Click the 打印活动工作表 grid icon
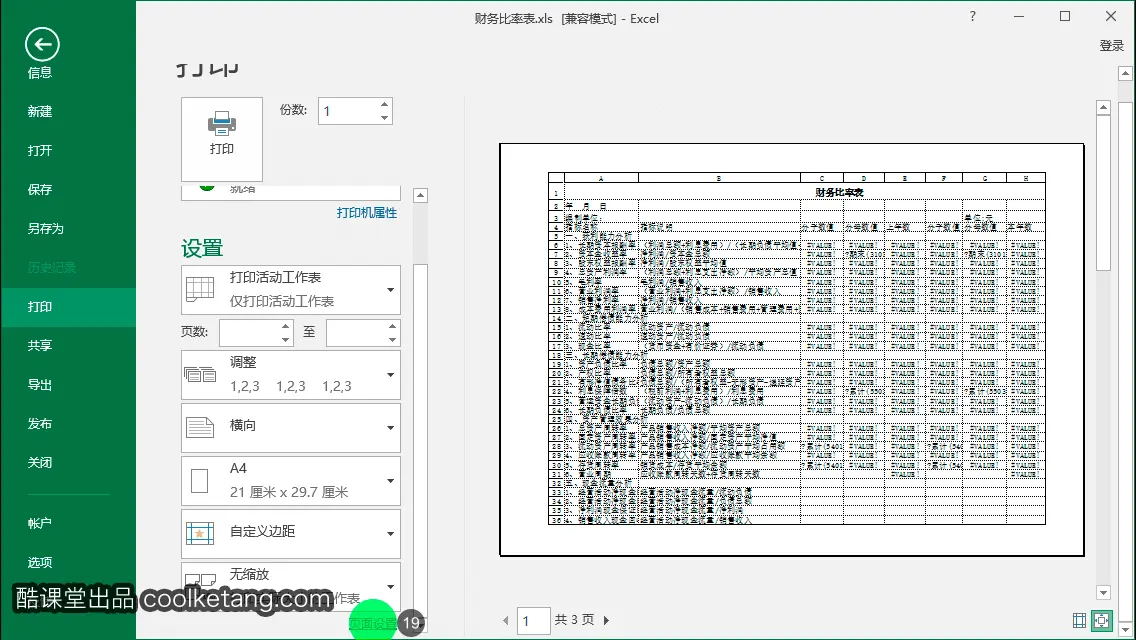This screenshot has width=1136, height=640. coord(200,289)
